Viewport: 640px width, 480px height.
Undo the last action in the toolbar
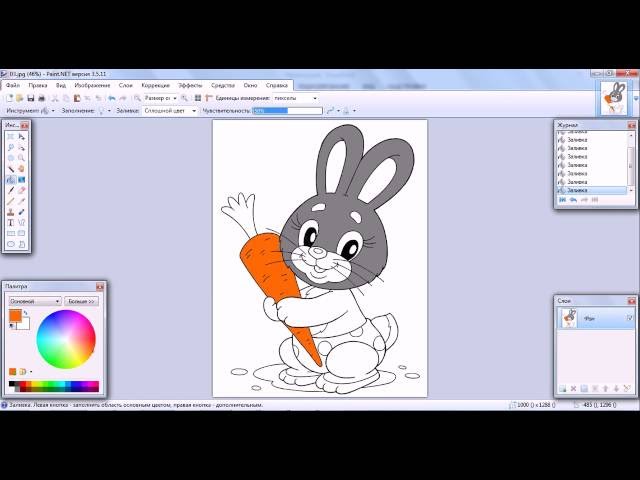tap(111, 98)
